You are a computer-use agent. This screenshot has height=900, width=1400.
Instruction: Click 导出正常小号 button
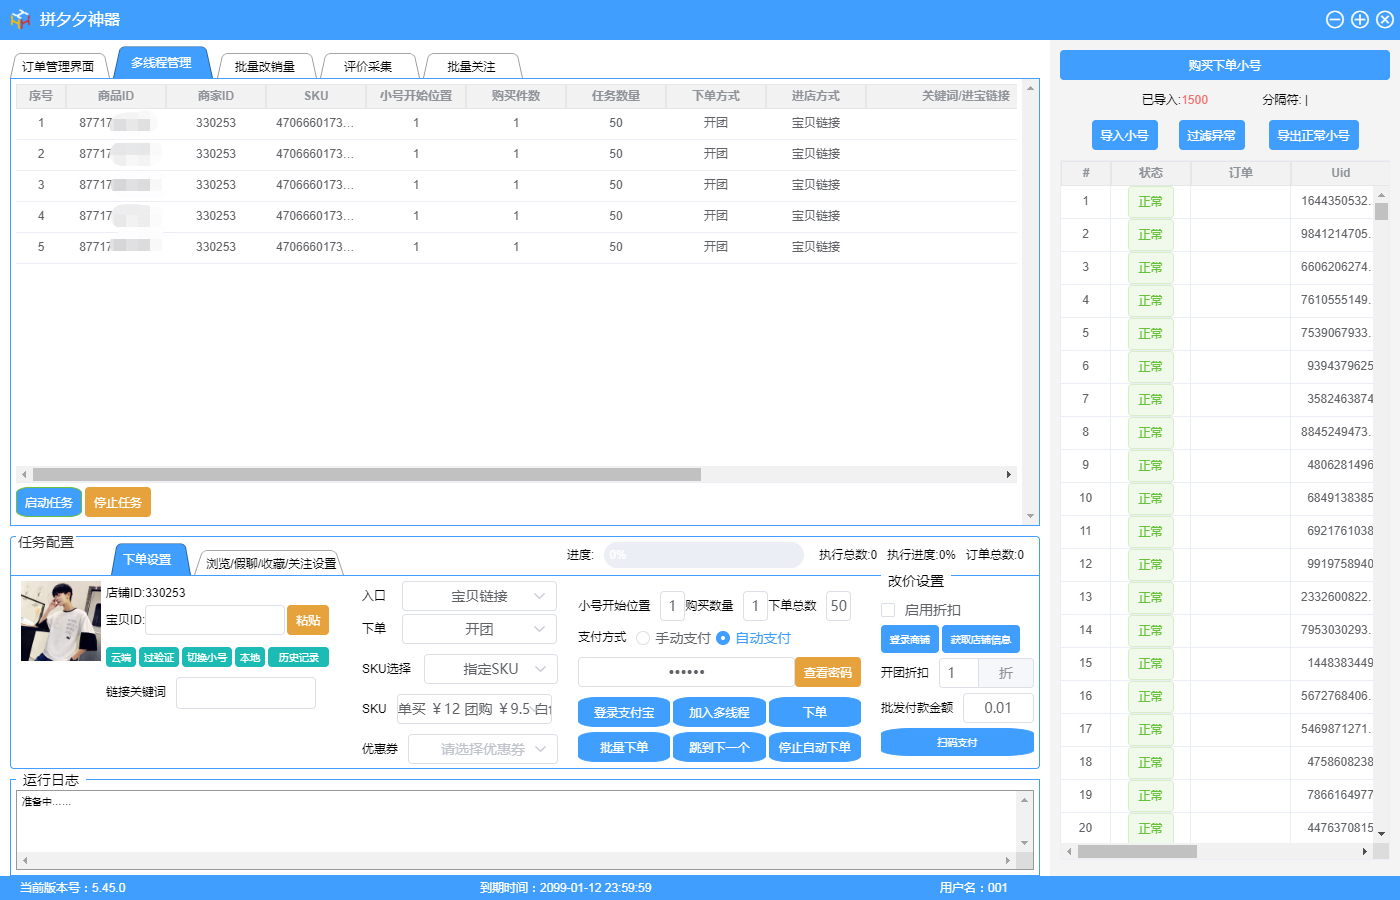[x=1313, y=135]
